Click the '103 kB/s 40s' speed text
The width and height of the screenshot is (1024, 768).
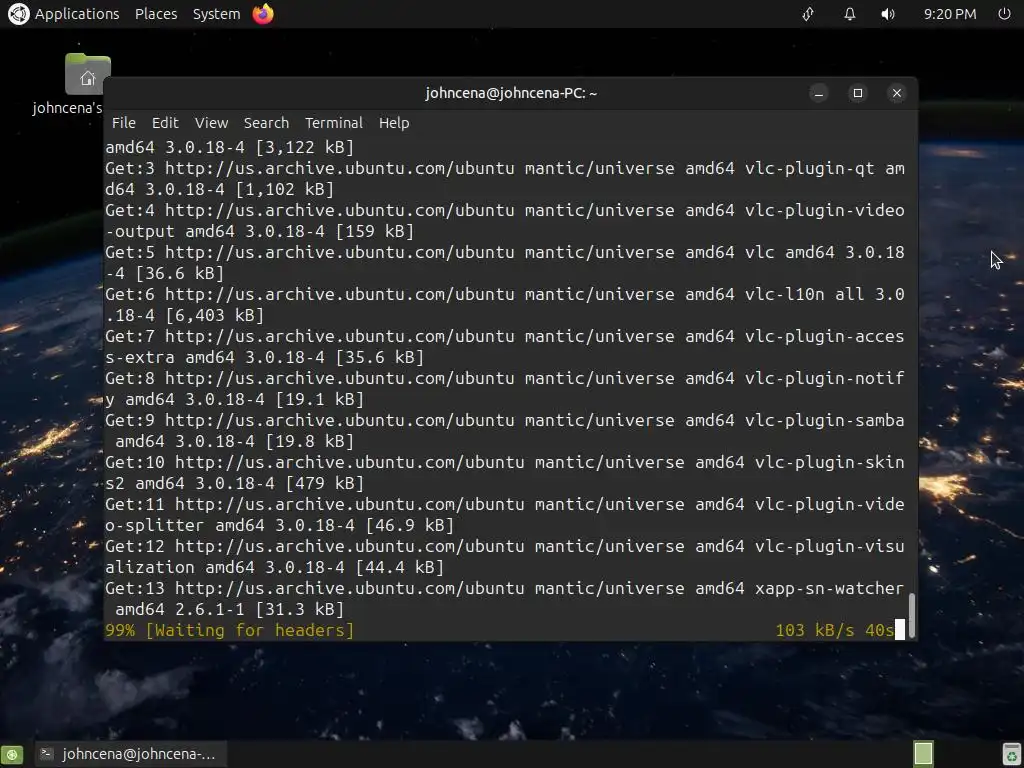(835, 630)
